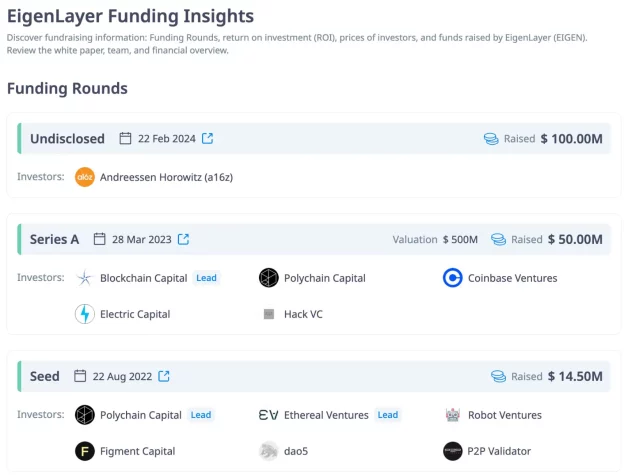Click the Lead badge beside Blockchain Capital
The height and width of the screenshot is (475, 624).
206,278
